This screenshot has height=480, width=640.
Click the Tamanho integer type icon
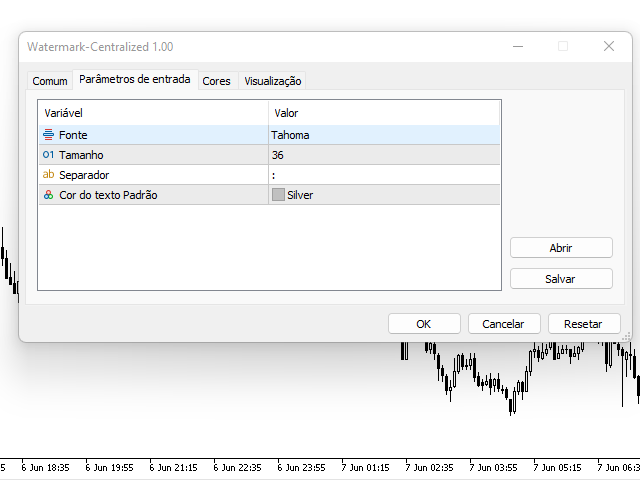click(48, 155)
